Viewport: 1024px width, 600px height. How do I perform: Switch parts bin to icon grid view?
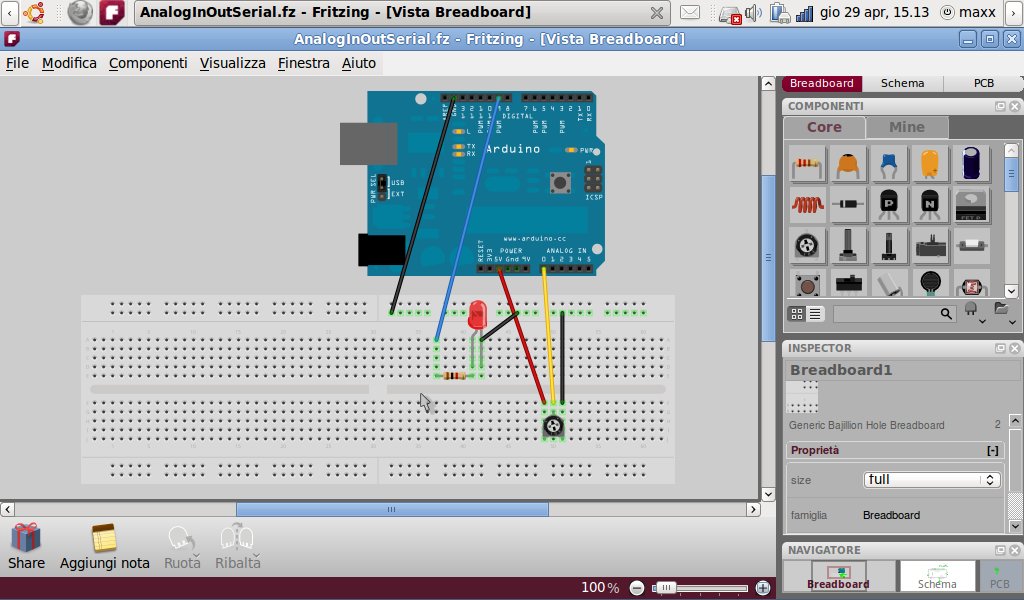click(x=797, y=313)
